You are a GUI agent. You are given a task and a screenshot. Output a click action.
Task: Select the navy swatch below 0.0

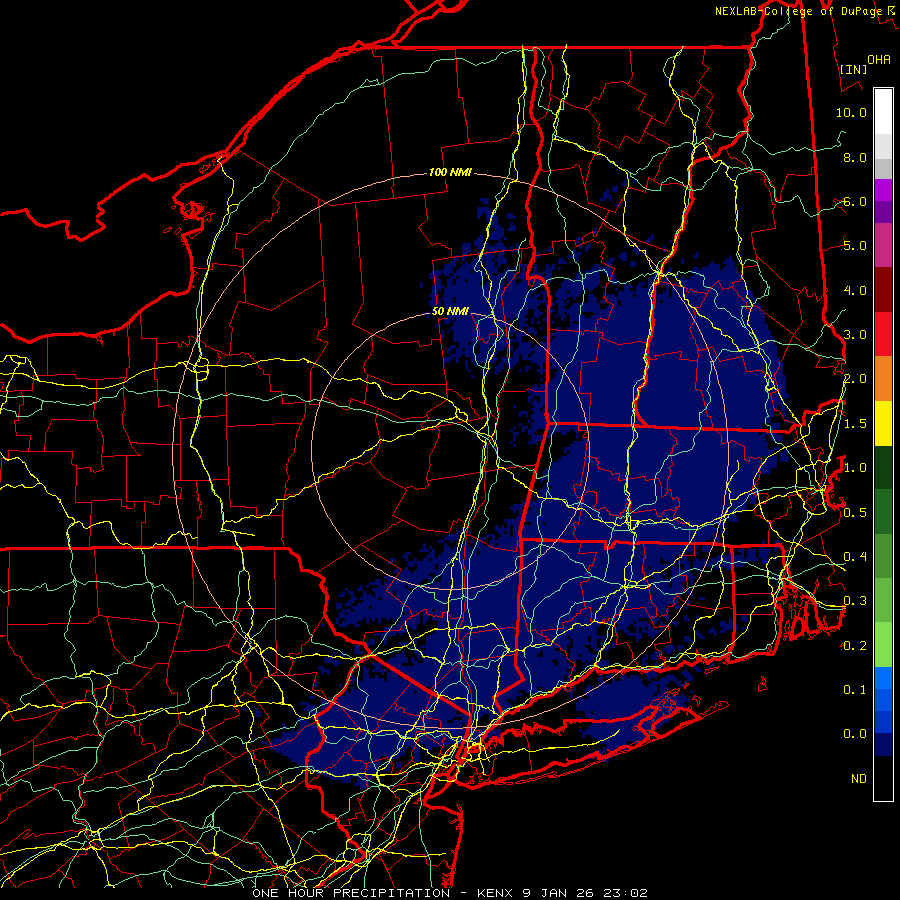(883, 744)
